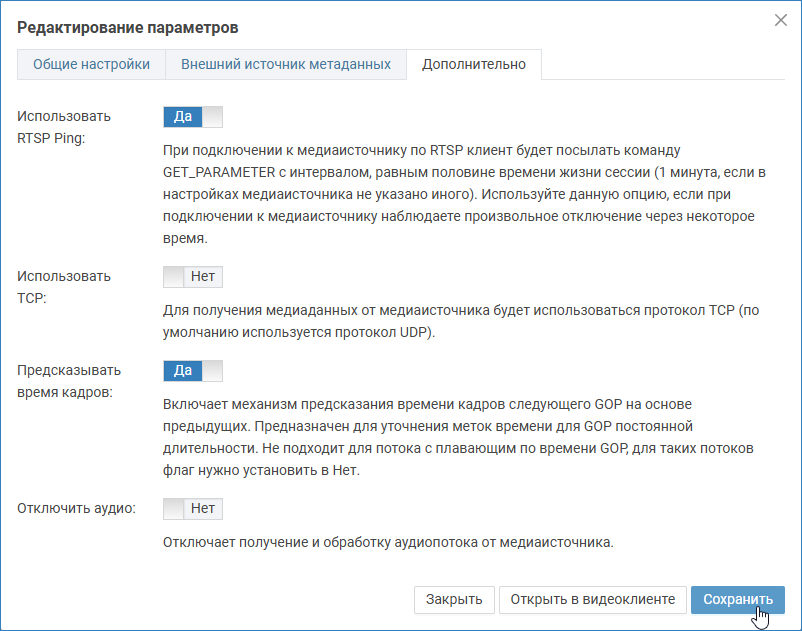The height and width of the screenshot is (631, 802).
Task: Click the Использовать TCP label
Action: [x=64, y=287]
